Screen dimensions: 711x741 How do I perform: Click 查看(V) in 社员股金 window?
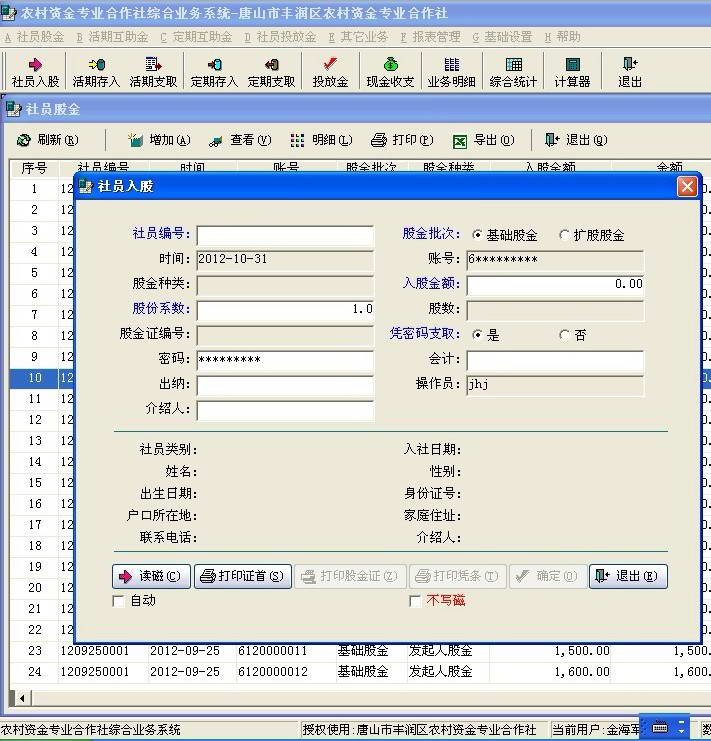point(240,140)
